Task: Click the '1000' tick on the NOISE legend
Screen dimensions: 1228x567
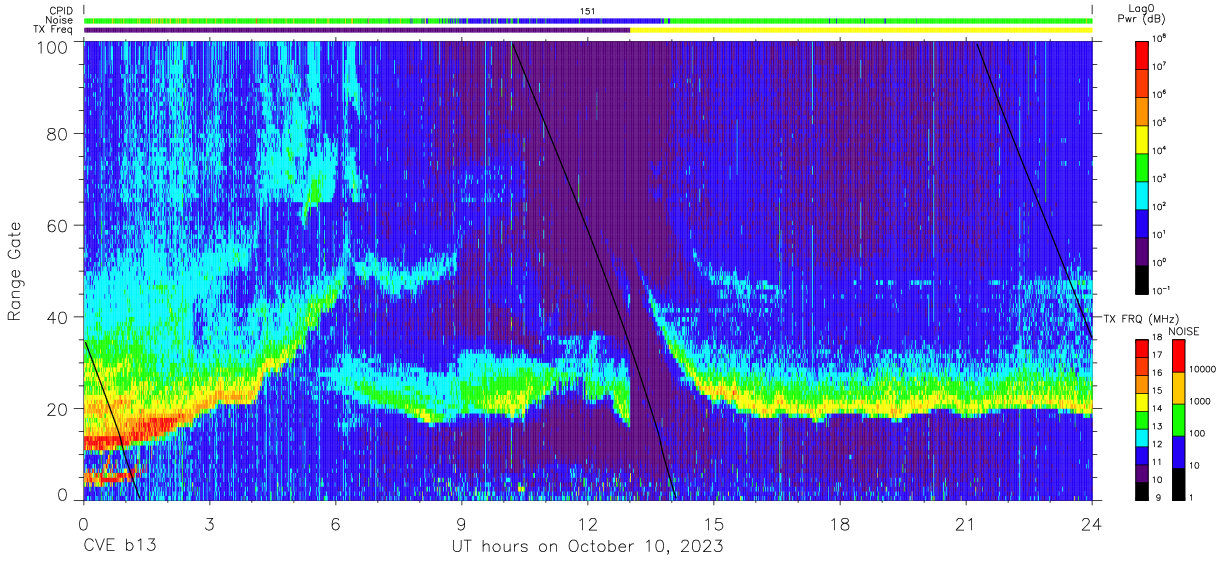Action: [x=1200, y=402]
